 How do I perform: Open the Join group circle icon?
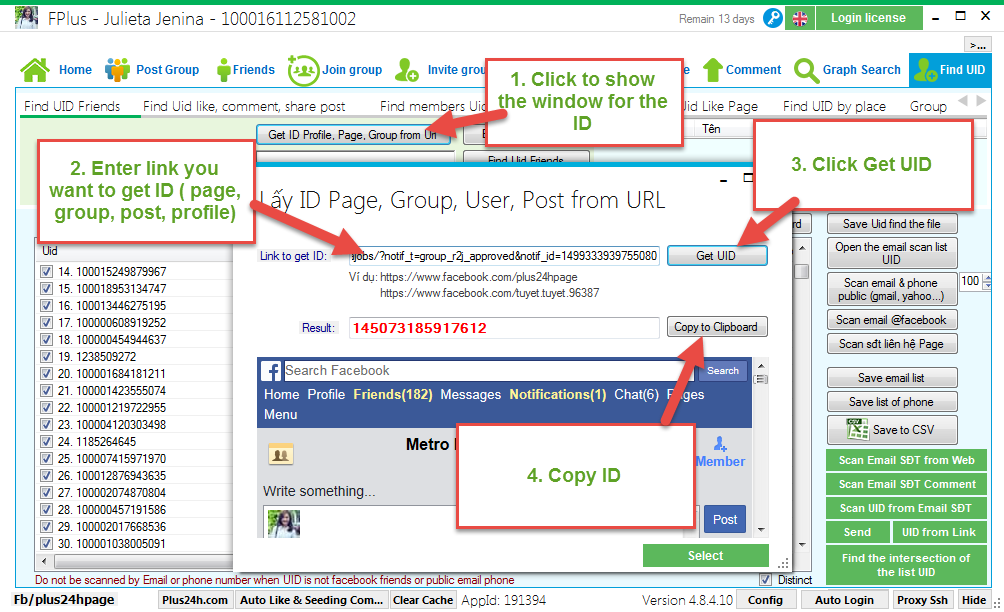pos(303,70)
